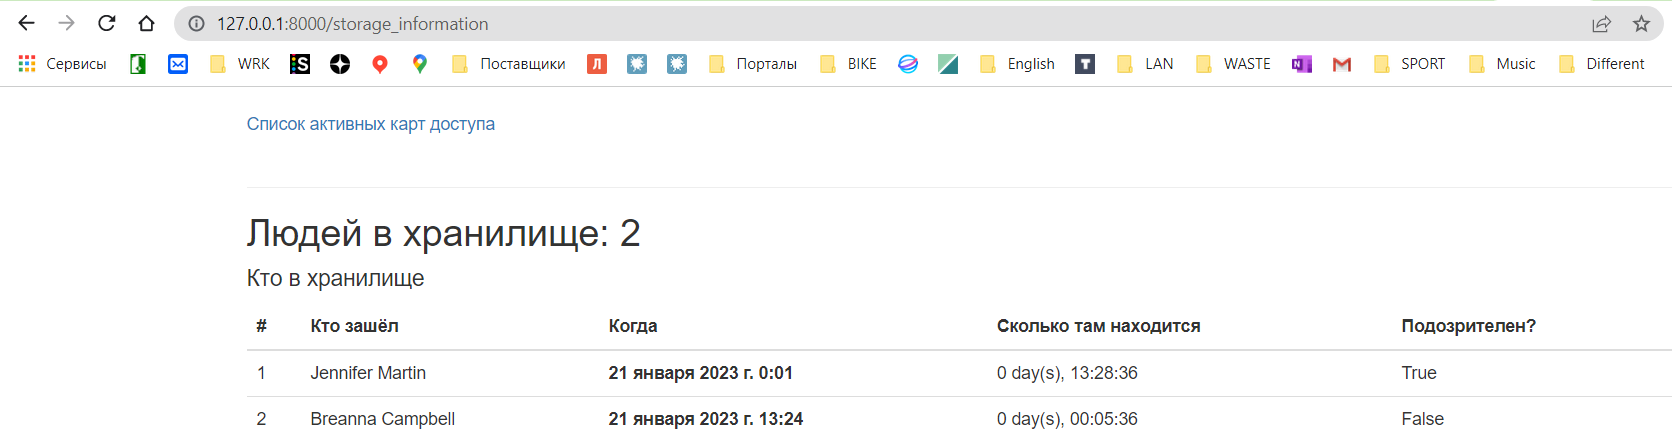The width and height of the screenshot is (1672, 446).
Task: Select the Breanna Campbell name cell
Action: pos(383,419)
